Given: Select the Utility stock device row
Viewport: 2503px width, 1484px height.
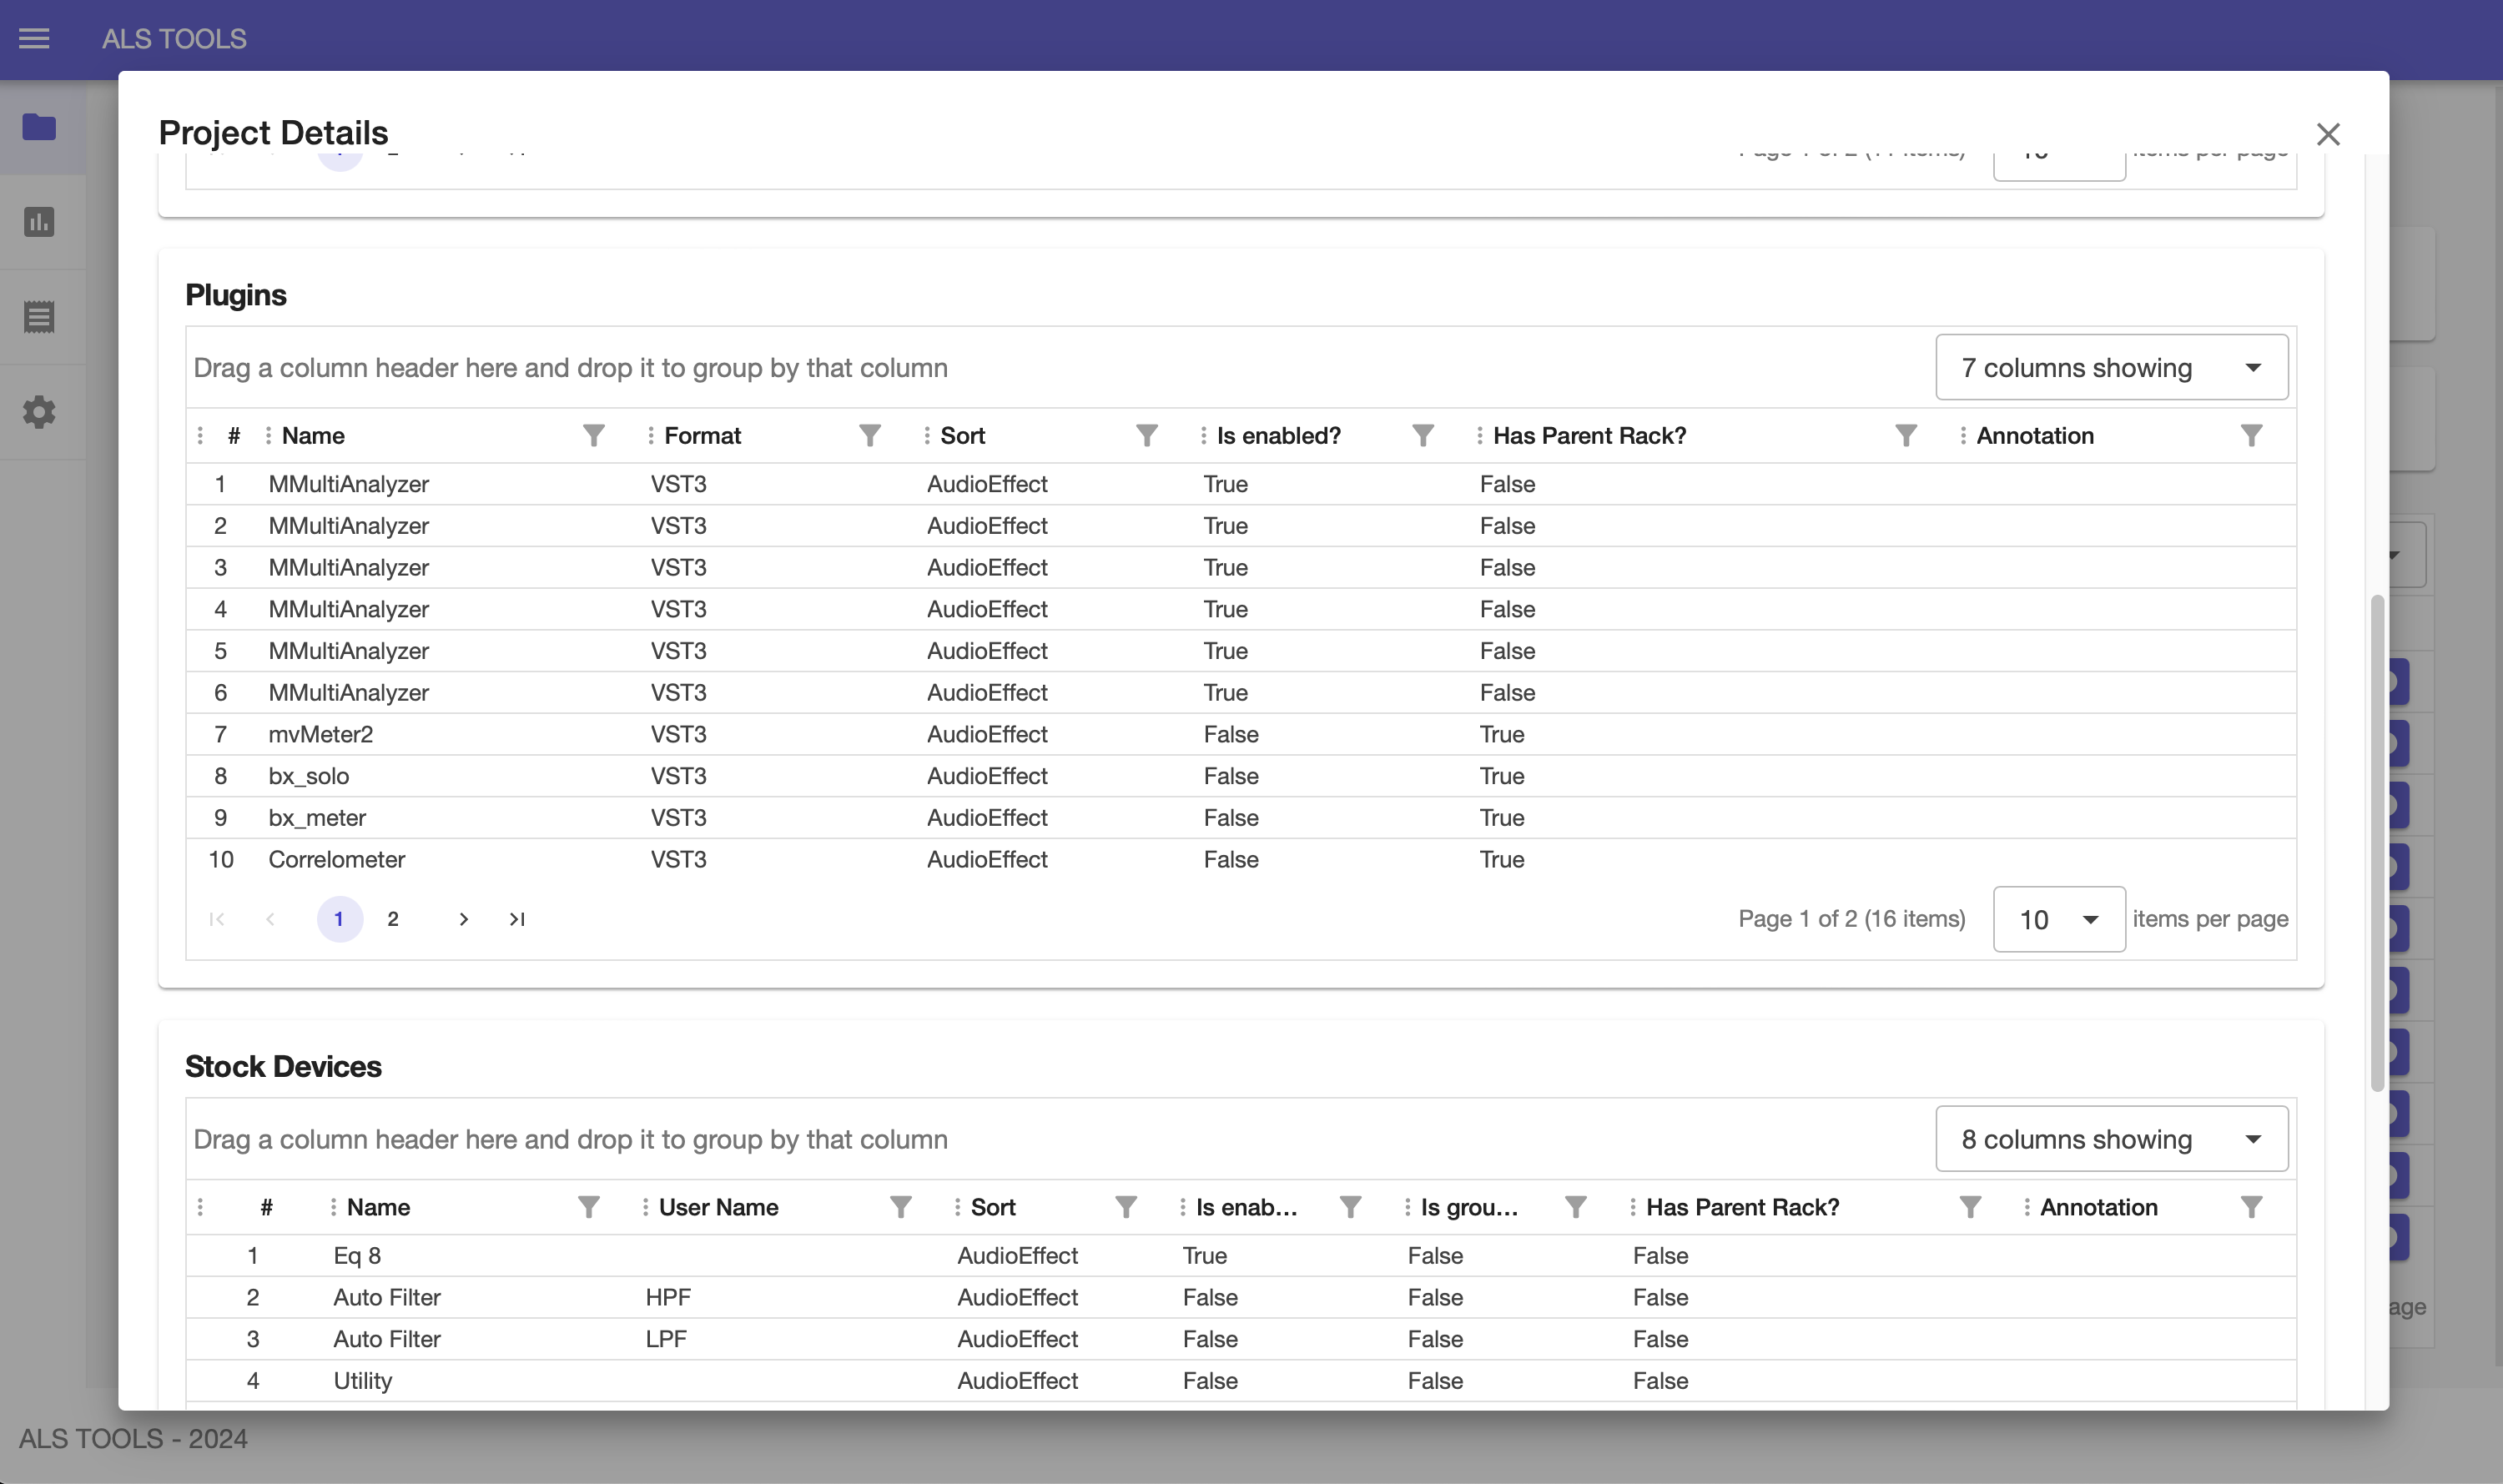Looking at the screenshot, I should tap(1240, 1381).
